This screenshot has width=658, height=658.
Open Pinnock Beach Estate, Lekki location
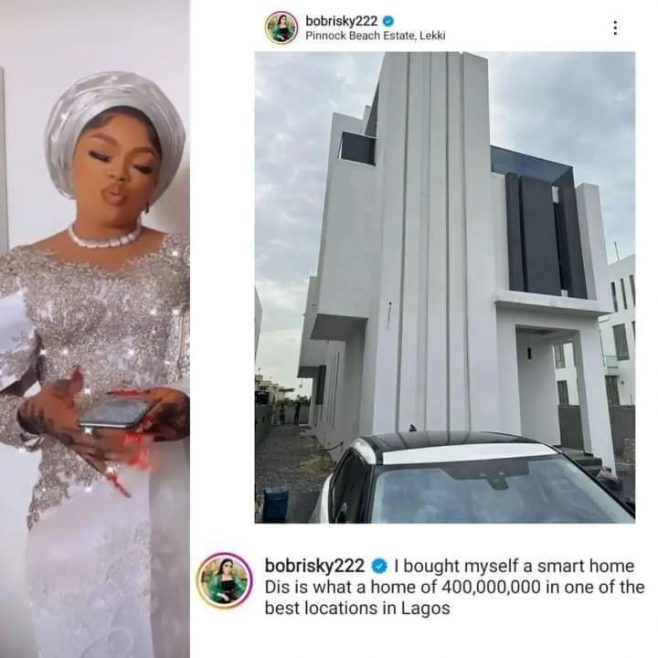coord(375,36)
